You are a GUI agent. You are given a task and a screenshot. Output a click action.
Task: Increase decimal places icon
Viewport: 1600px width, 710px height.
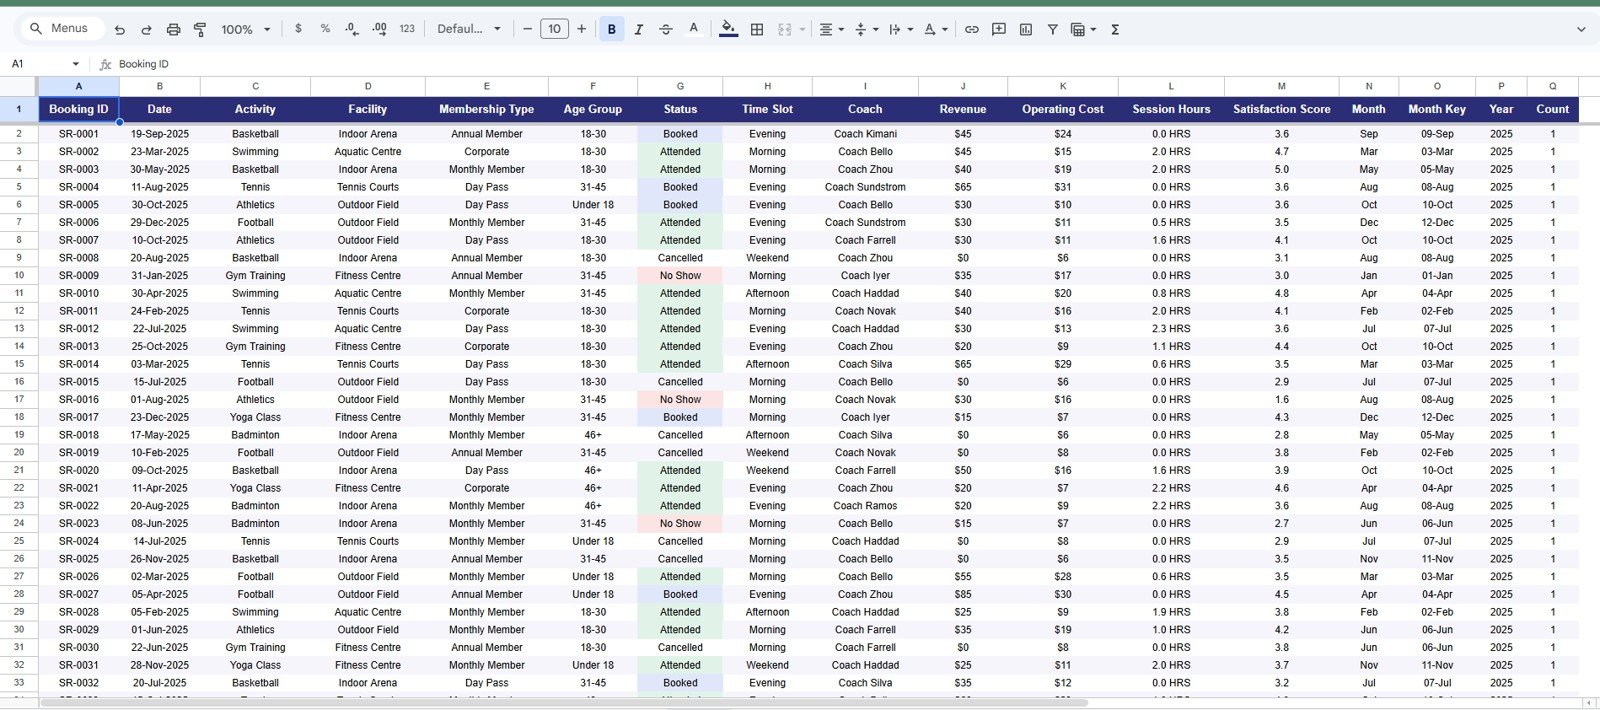(x=379, y=29)
